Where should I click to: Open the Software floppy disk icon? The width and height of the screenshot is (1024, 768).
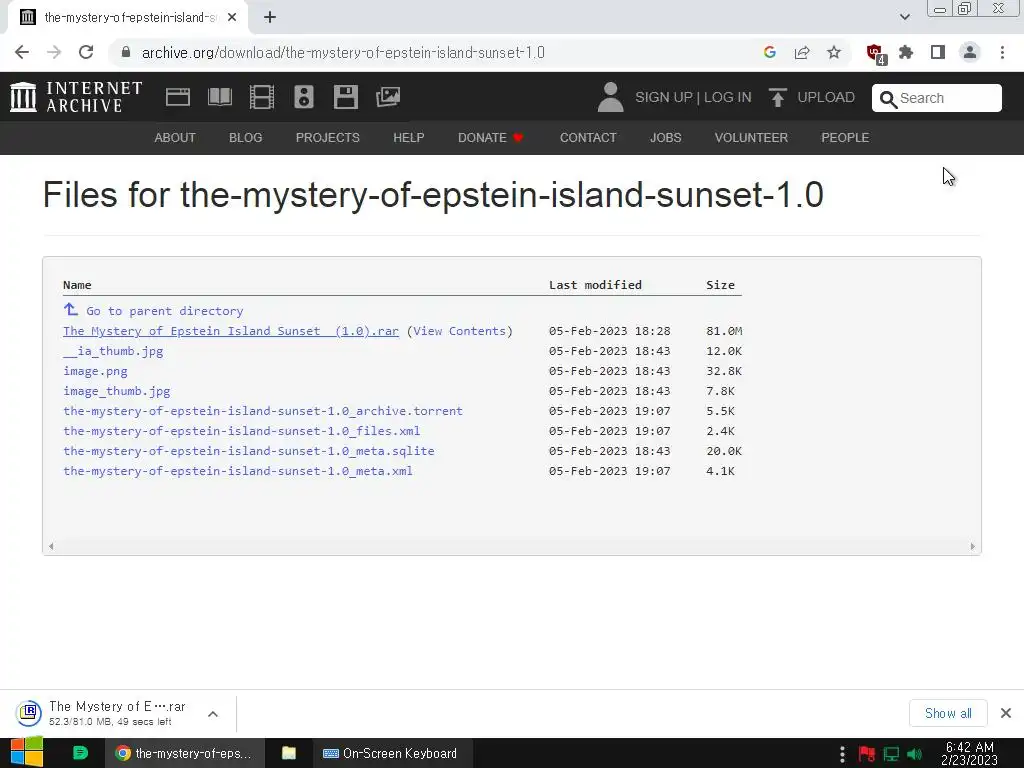click(x=345, y=97)
